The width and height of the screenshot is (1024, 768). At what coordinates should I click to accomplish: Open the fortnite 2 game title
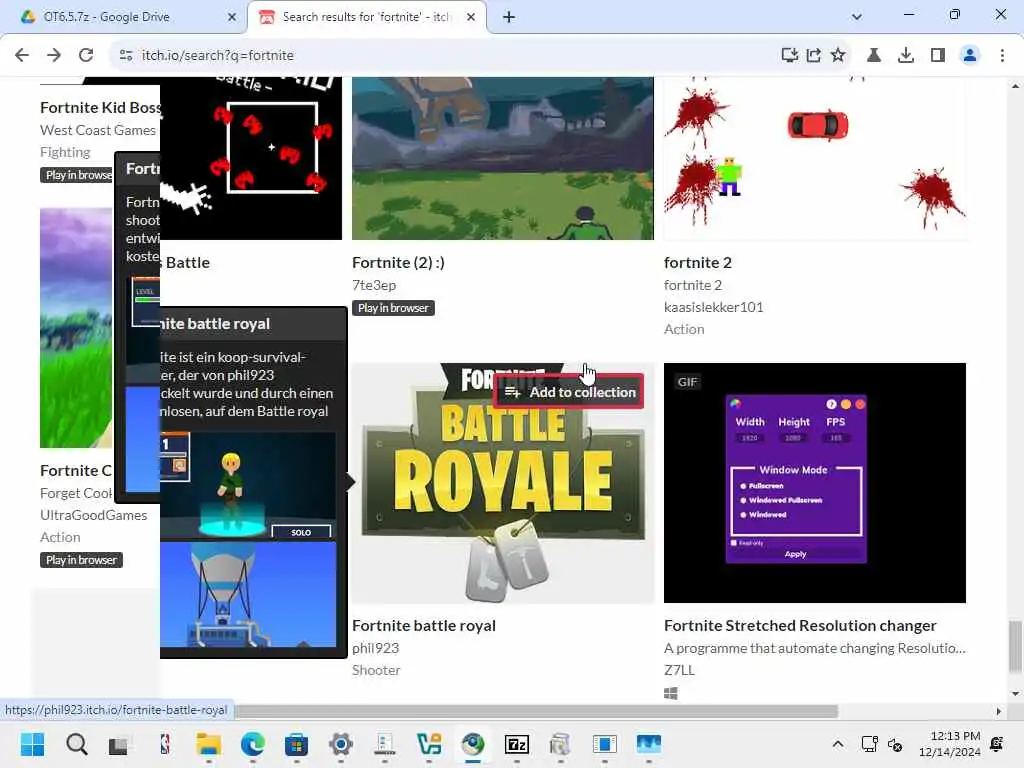(697, 263)
